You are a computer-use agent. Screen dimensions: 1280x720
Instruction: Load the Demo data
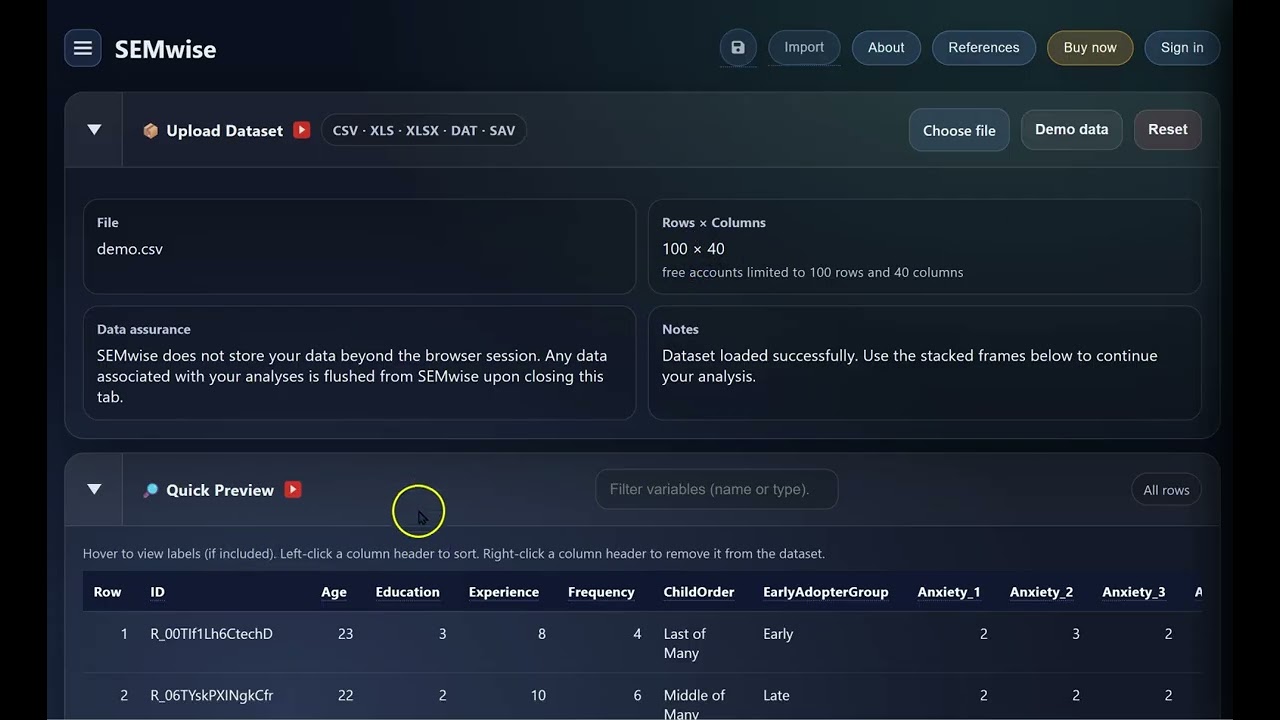tap(1072, 130)
